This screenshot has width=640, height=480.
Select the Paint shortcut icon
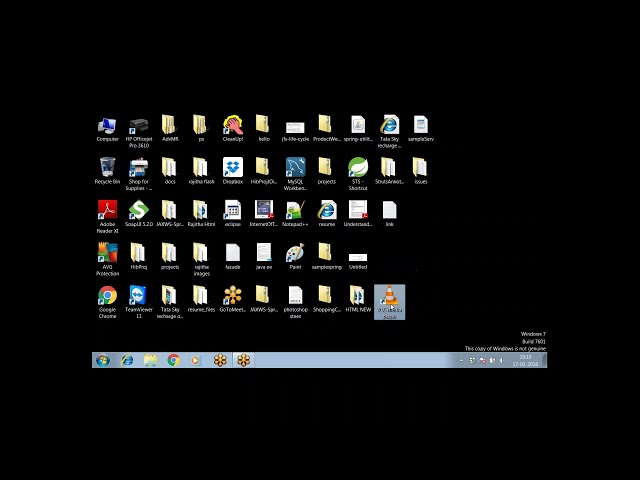pyautogui.click(x=295, y=257)
